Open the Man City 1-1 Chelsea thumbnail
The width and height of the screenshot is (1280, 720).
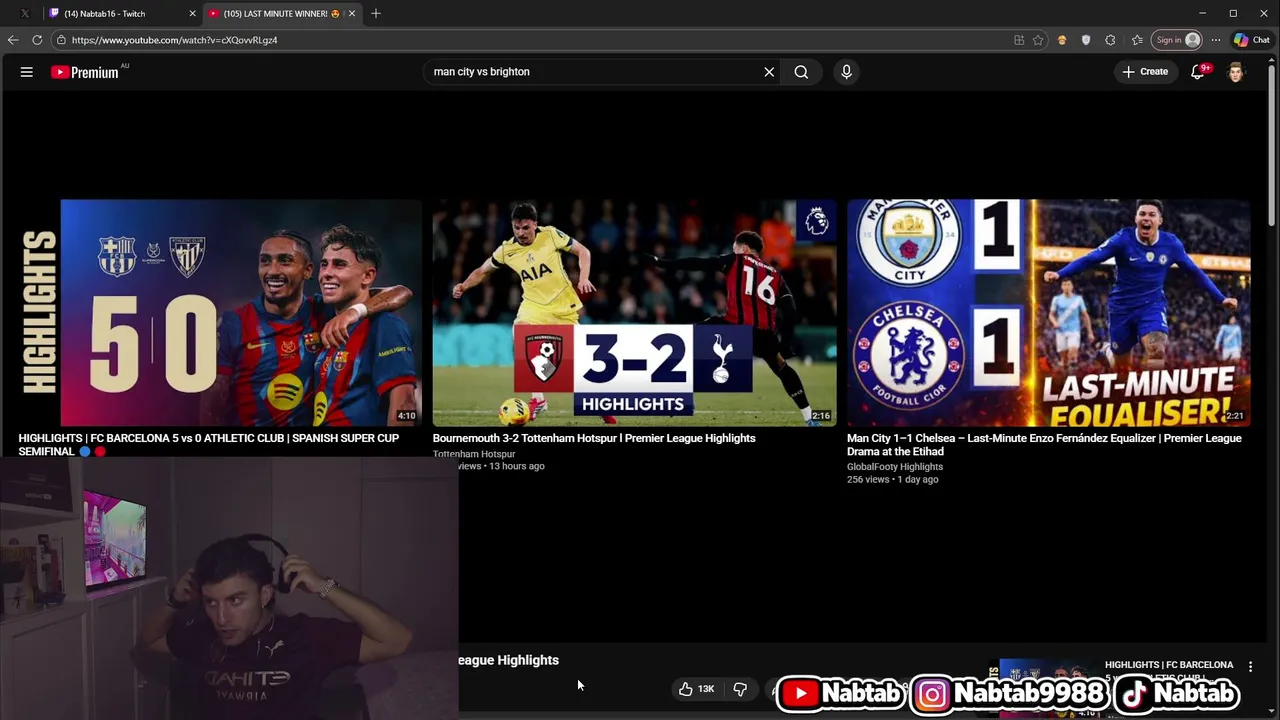tap(1048, 313)
